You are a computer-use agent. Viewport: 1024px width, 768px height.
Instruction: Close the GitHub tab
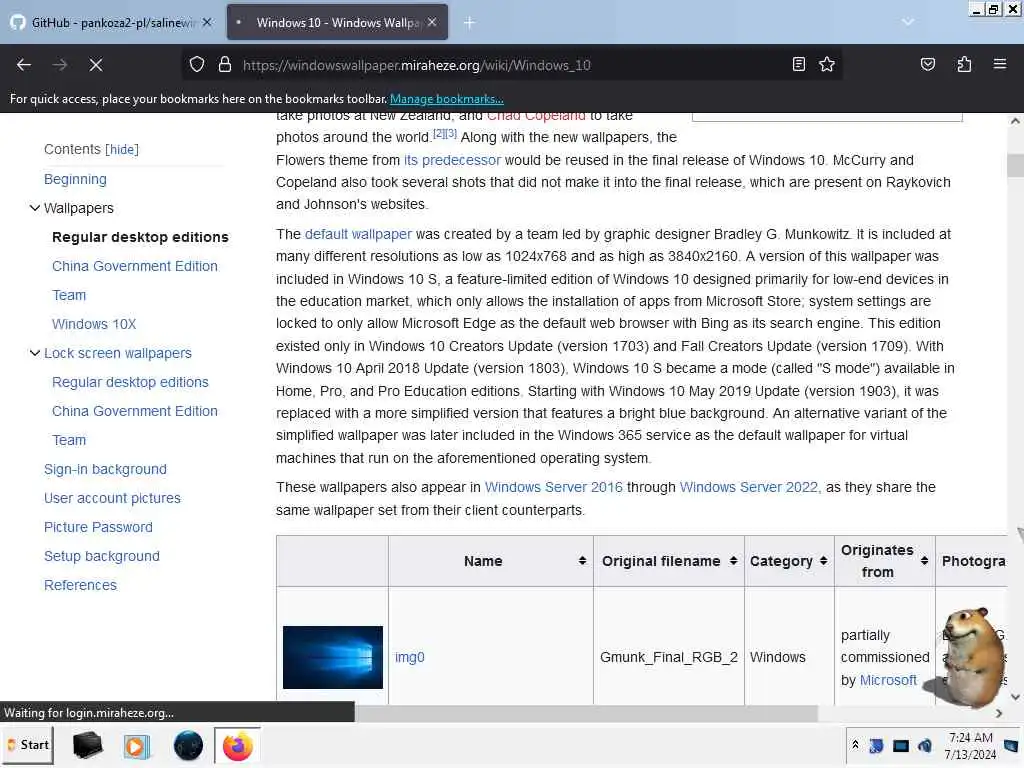[x=207, y=22]
